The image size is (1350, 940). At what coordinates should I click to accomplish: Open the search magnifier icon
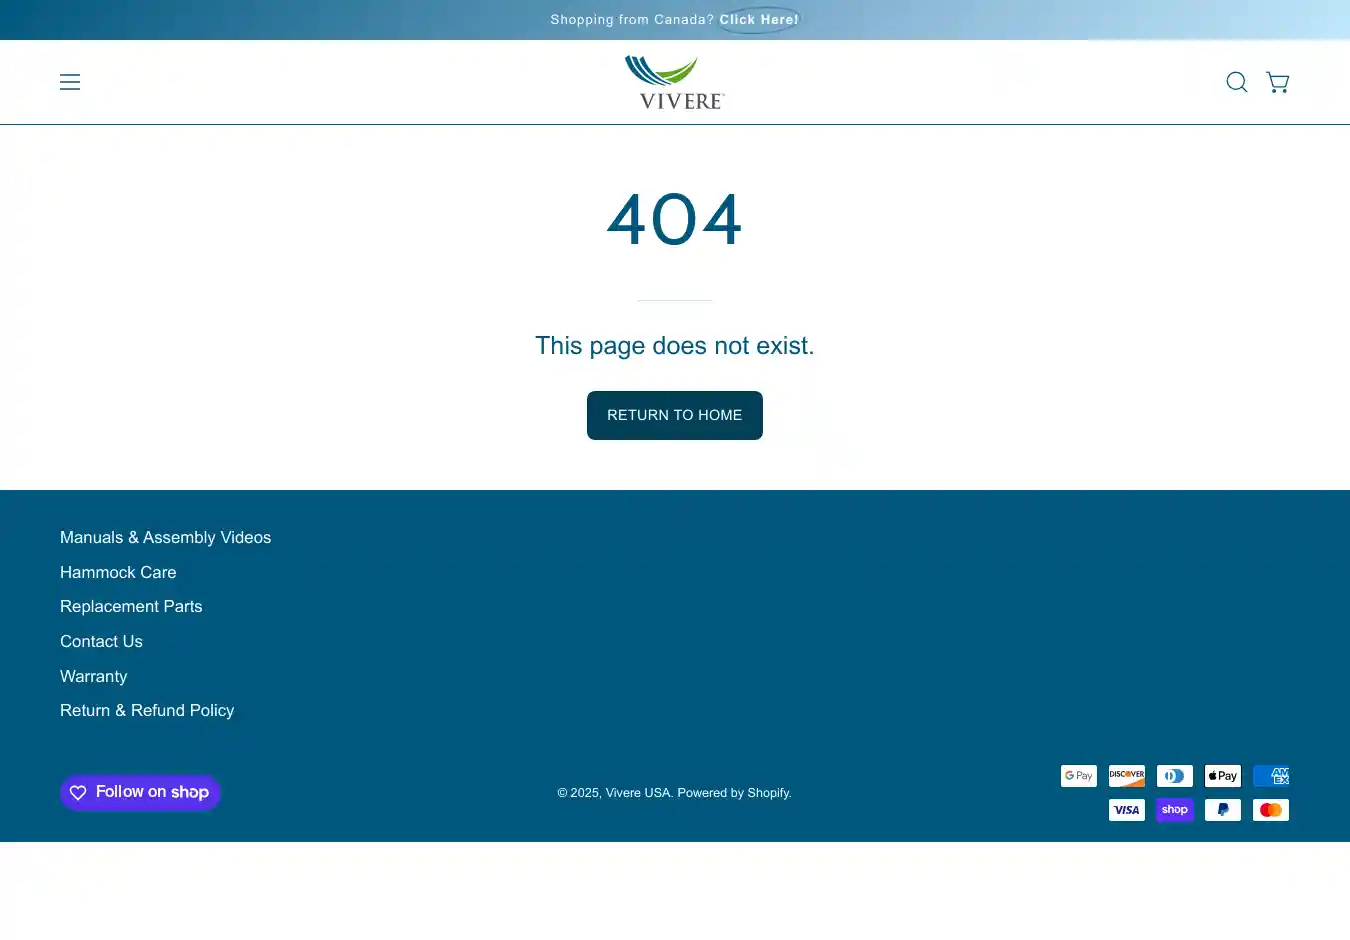(1237, 82)
